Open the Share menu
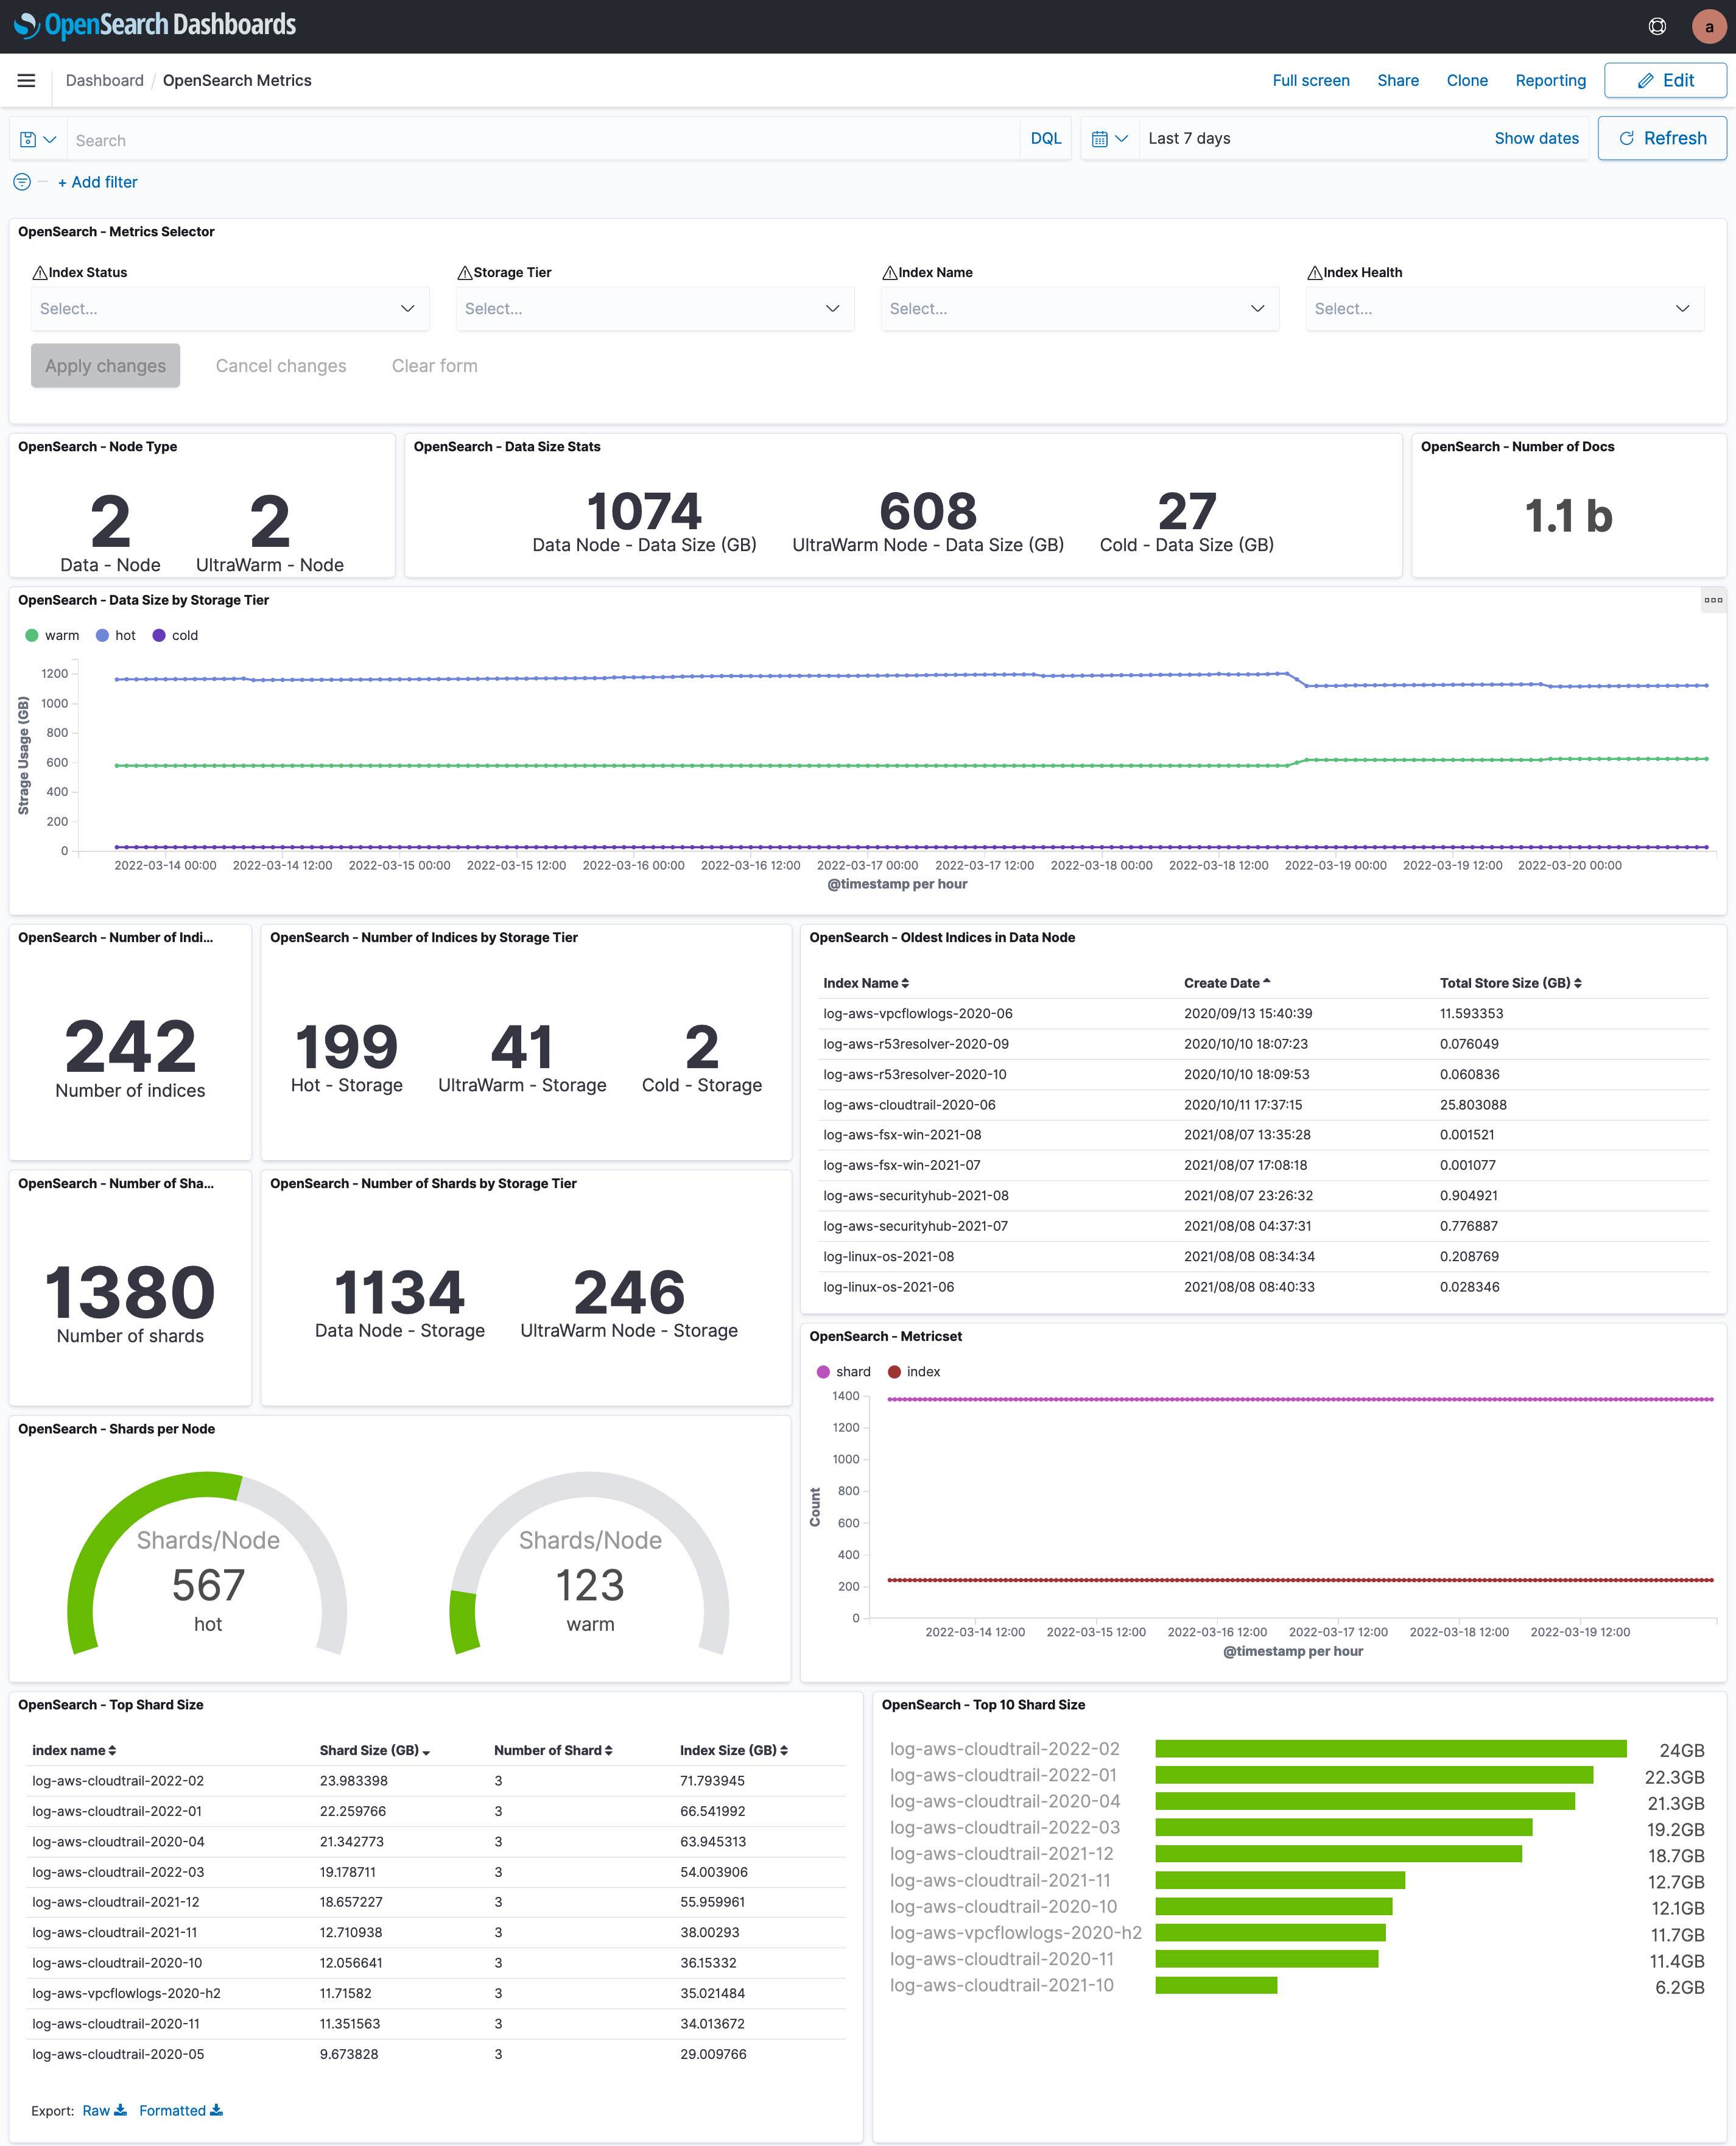 (1398, 80)
